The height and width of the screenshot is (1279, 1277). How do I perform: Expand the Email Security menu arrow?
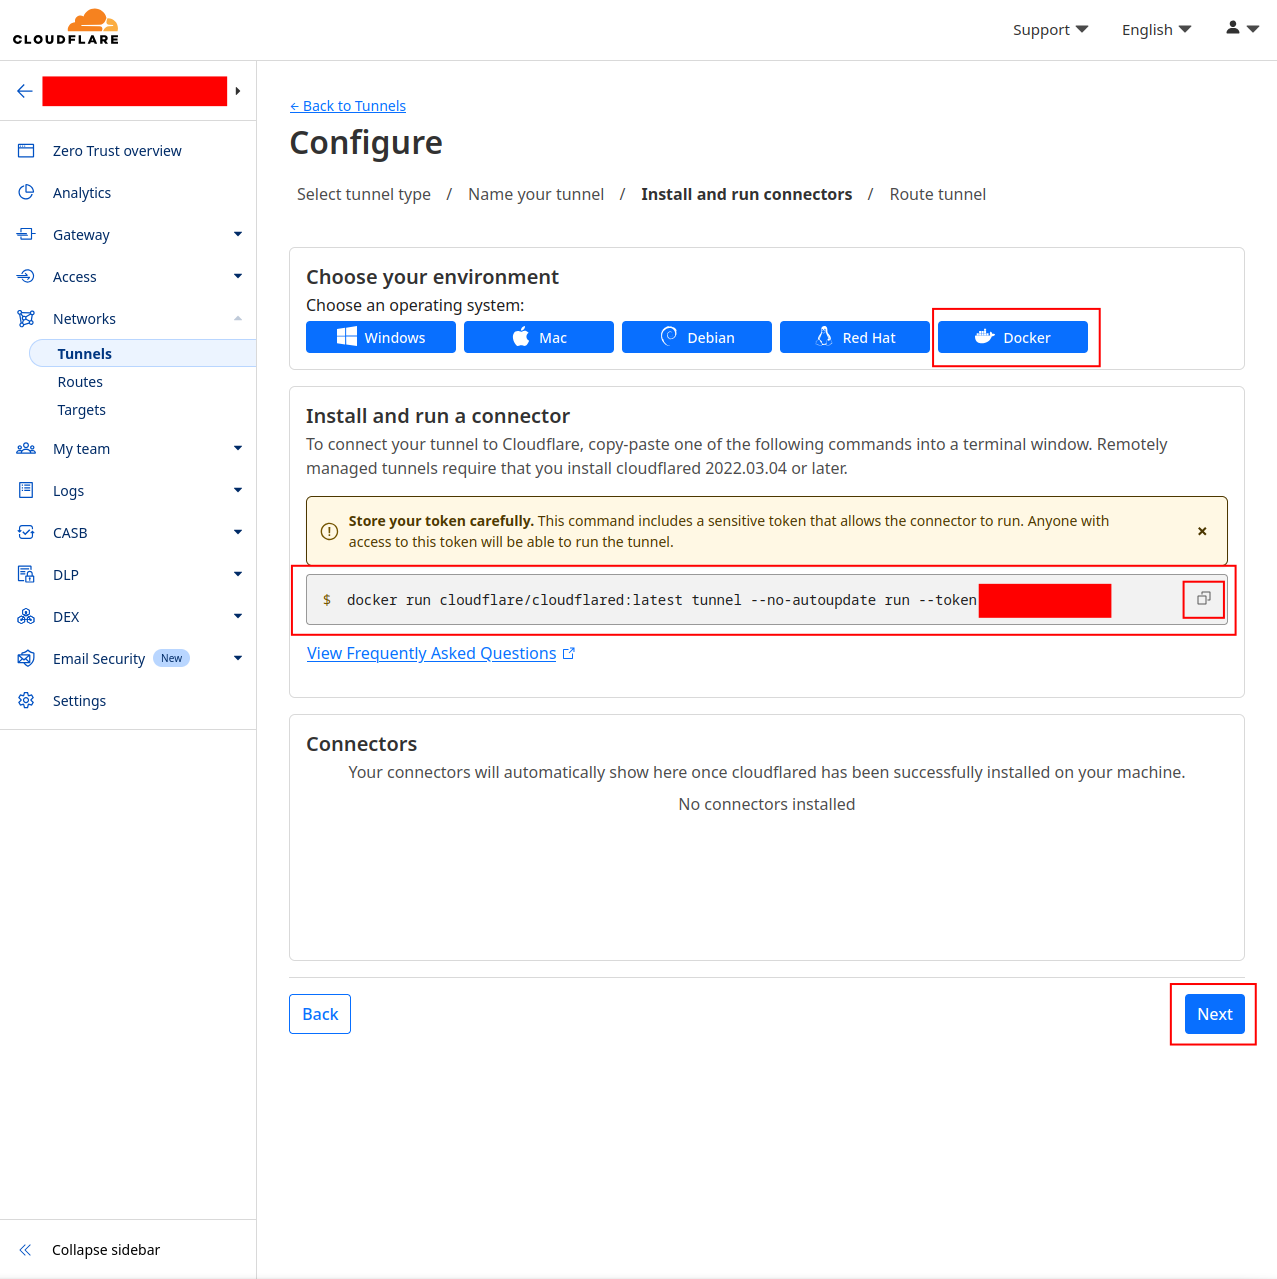pos(238,658)
